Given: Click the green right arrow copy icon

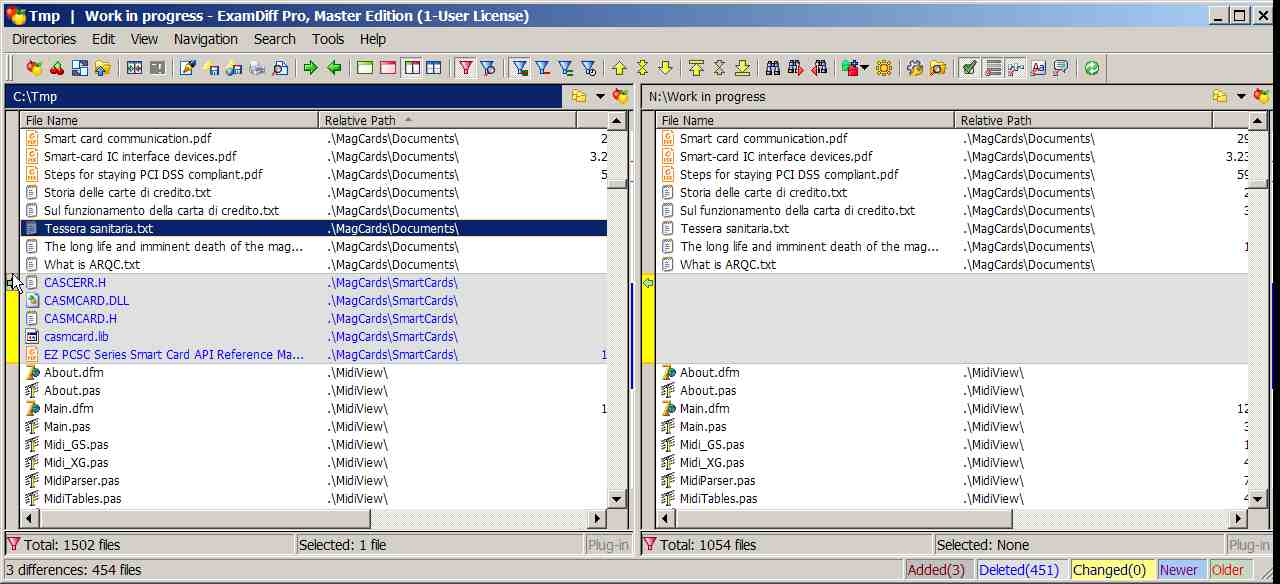Looking at the screenshot, I should [x=310, y=68].
